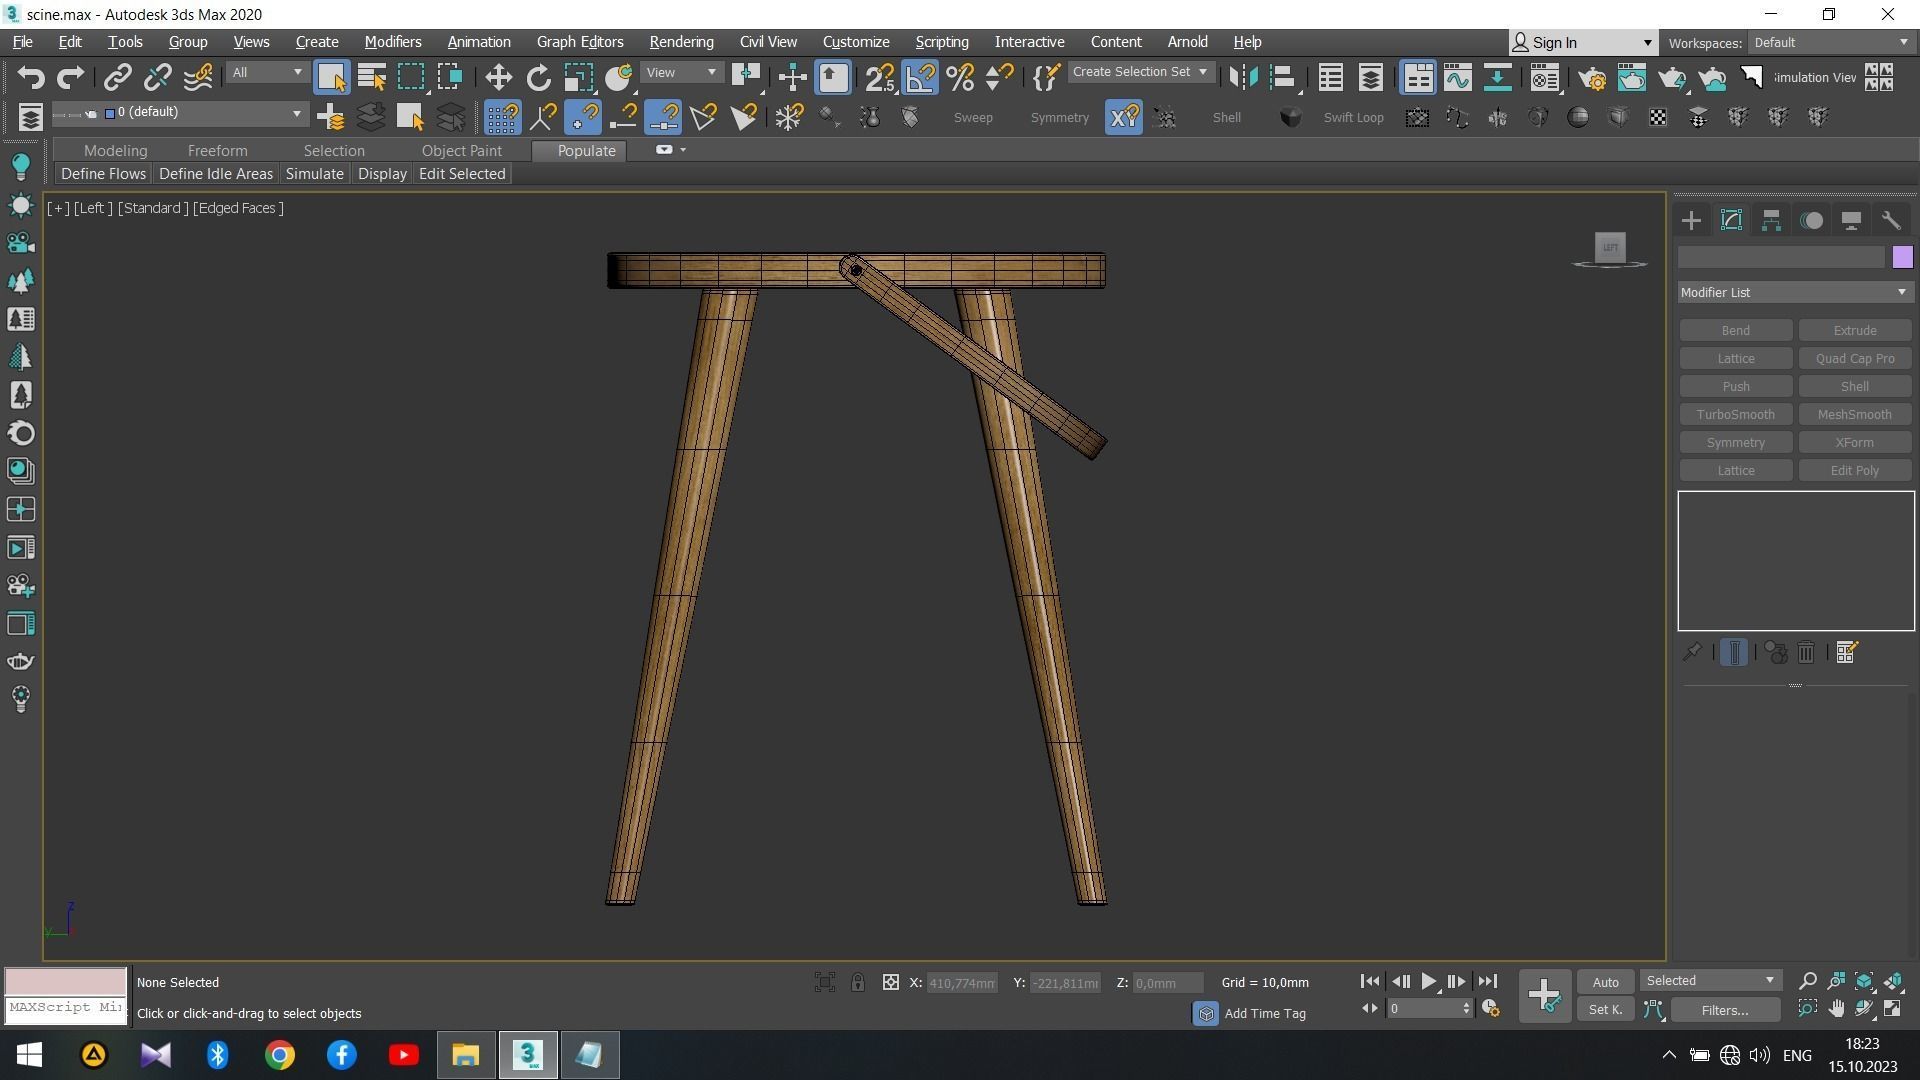Viewport: 1920px width, 1080px height.
Task: Choose the Select and Move tool
Action: [498, 77]
